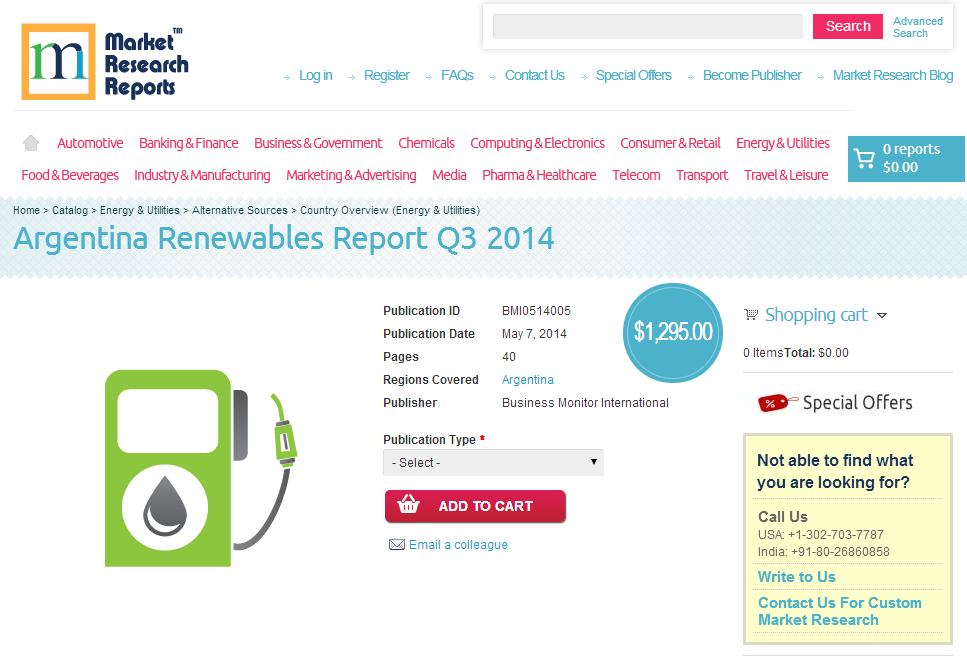
Task: Select the Travel & Leisure category
Action: point(786,175)
